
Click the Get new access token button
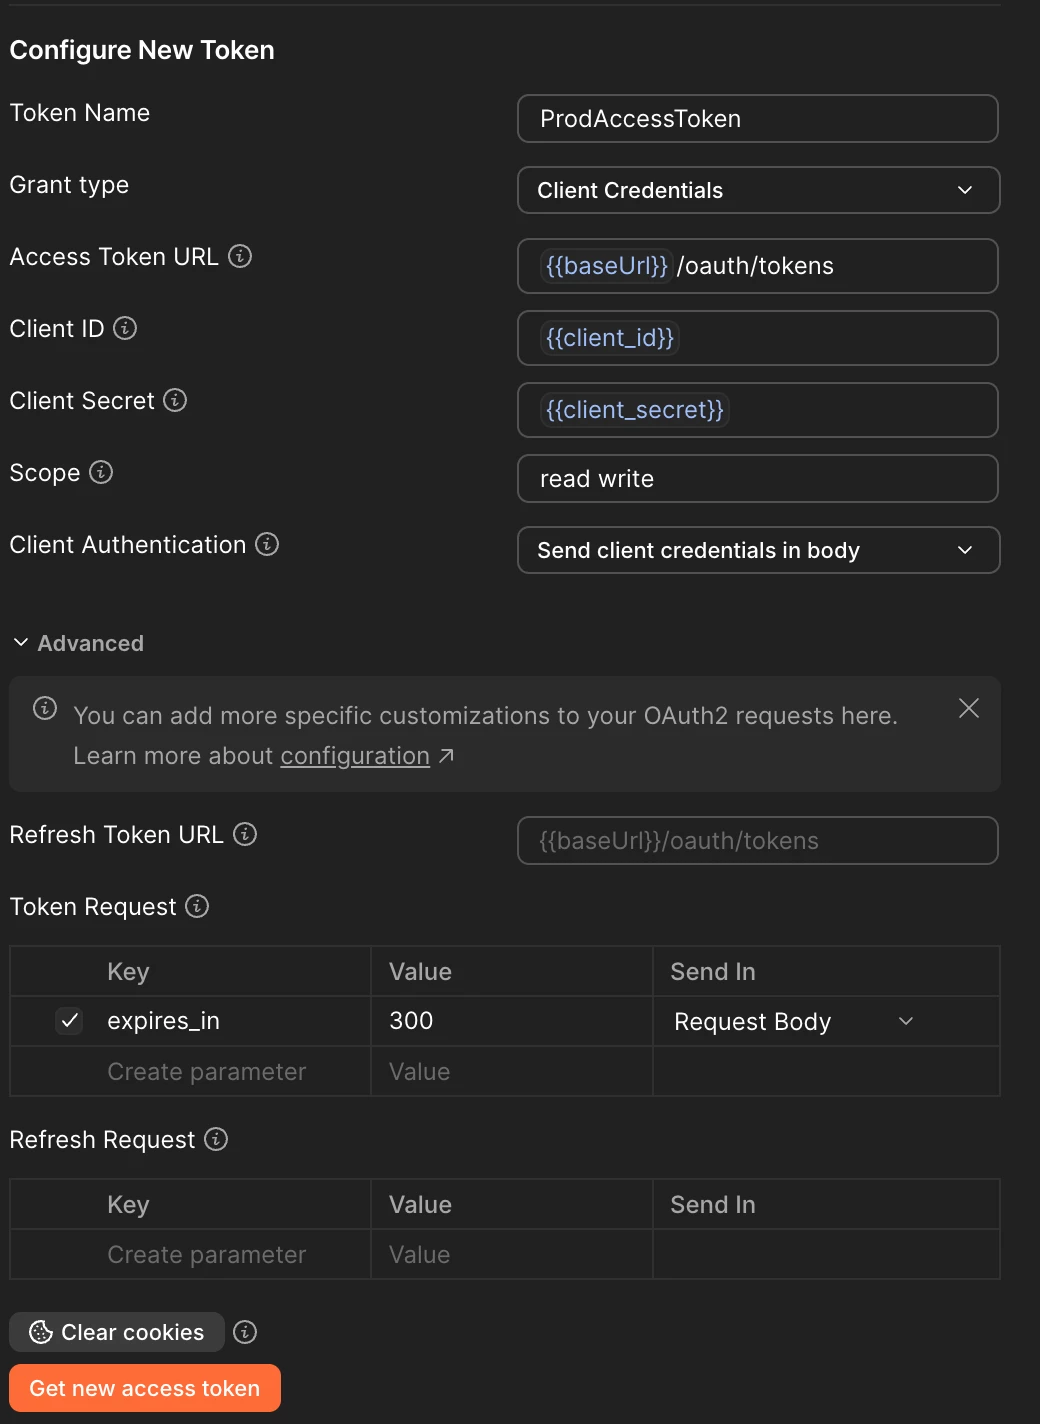click(x=145, y=1388)
